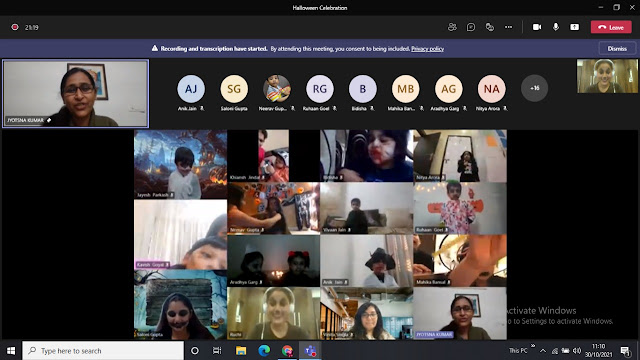Viewport: 640px width, 360px height.
Task: Open the network status tray icon
Action: (x=555, y=351)
